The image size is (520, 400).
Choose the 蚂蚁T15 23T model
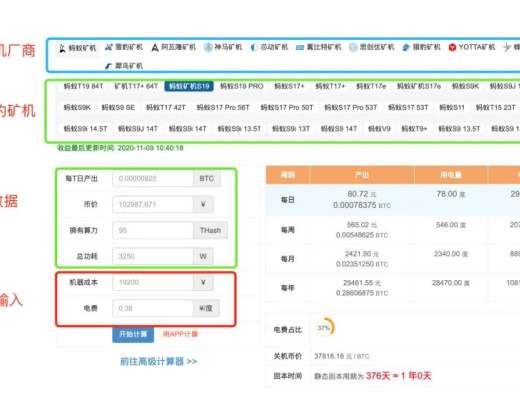click(x=496, y=108)
